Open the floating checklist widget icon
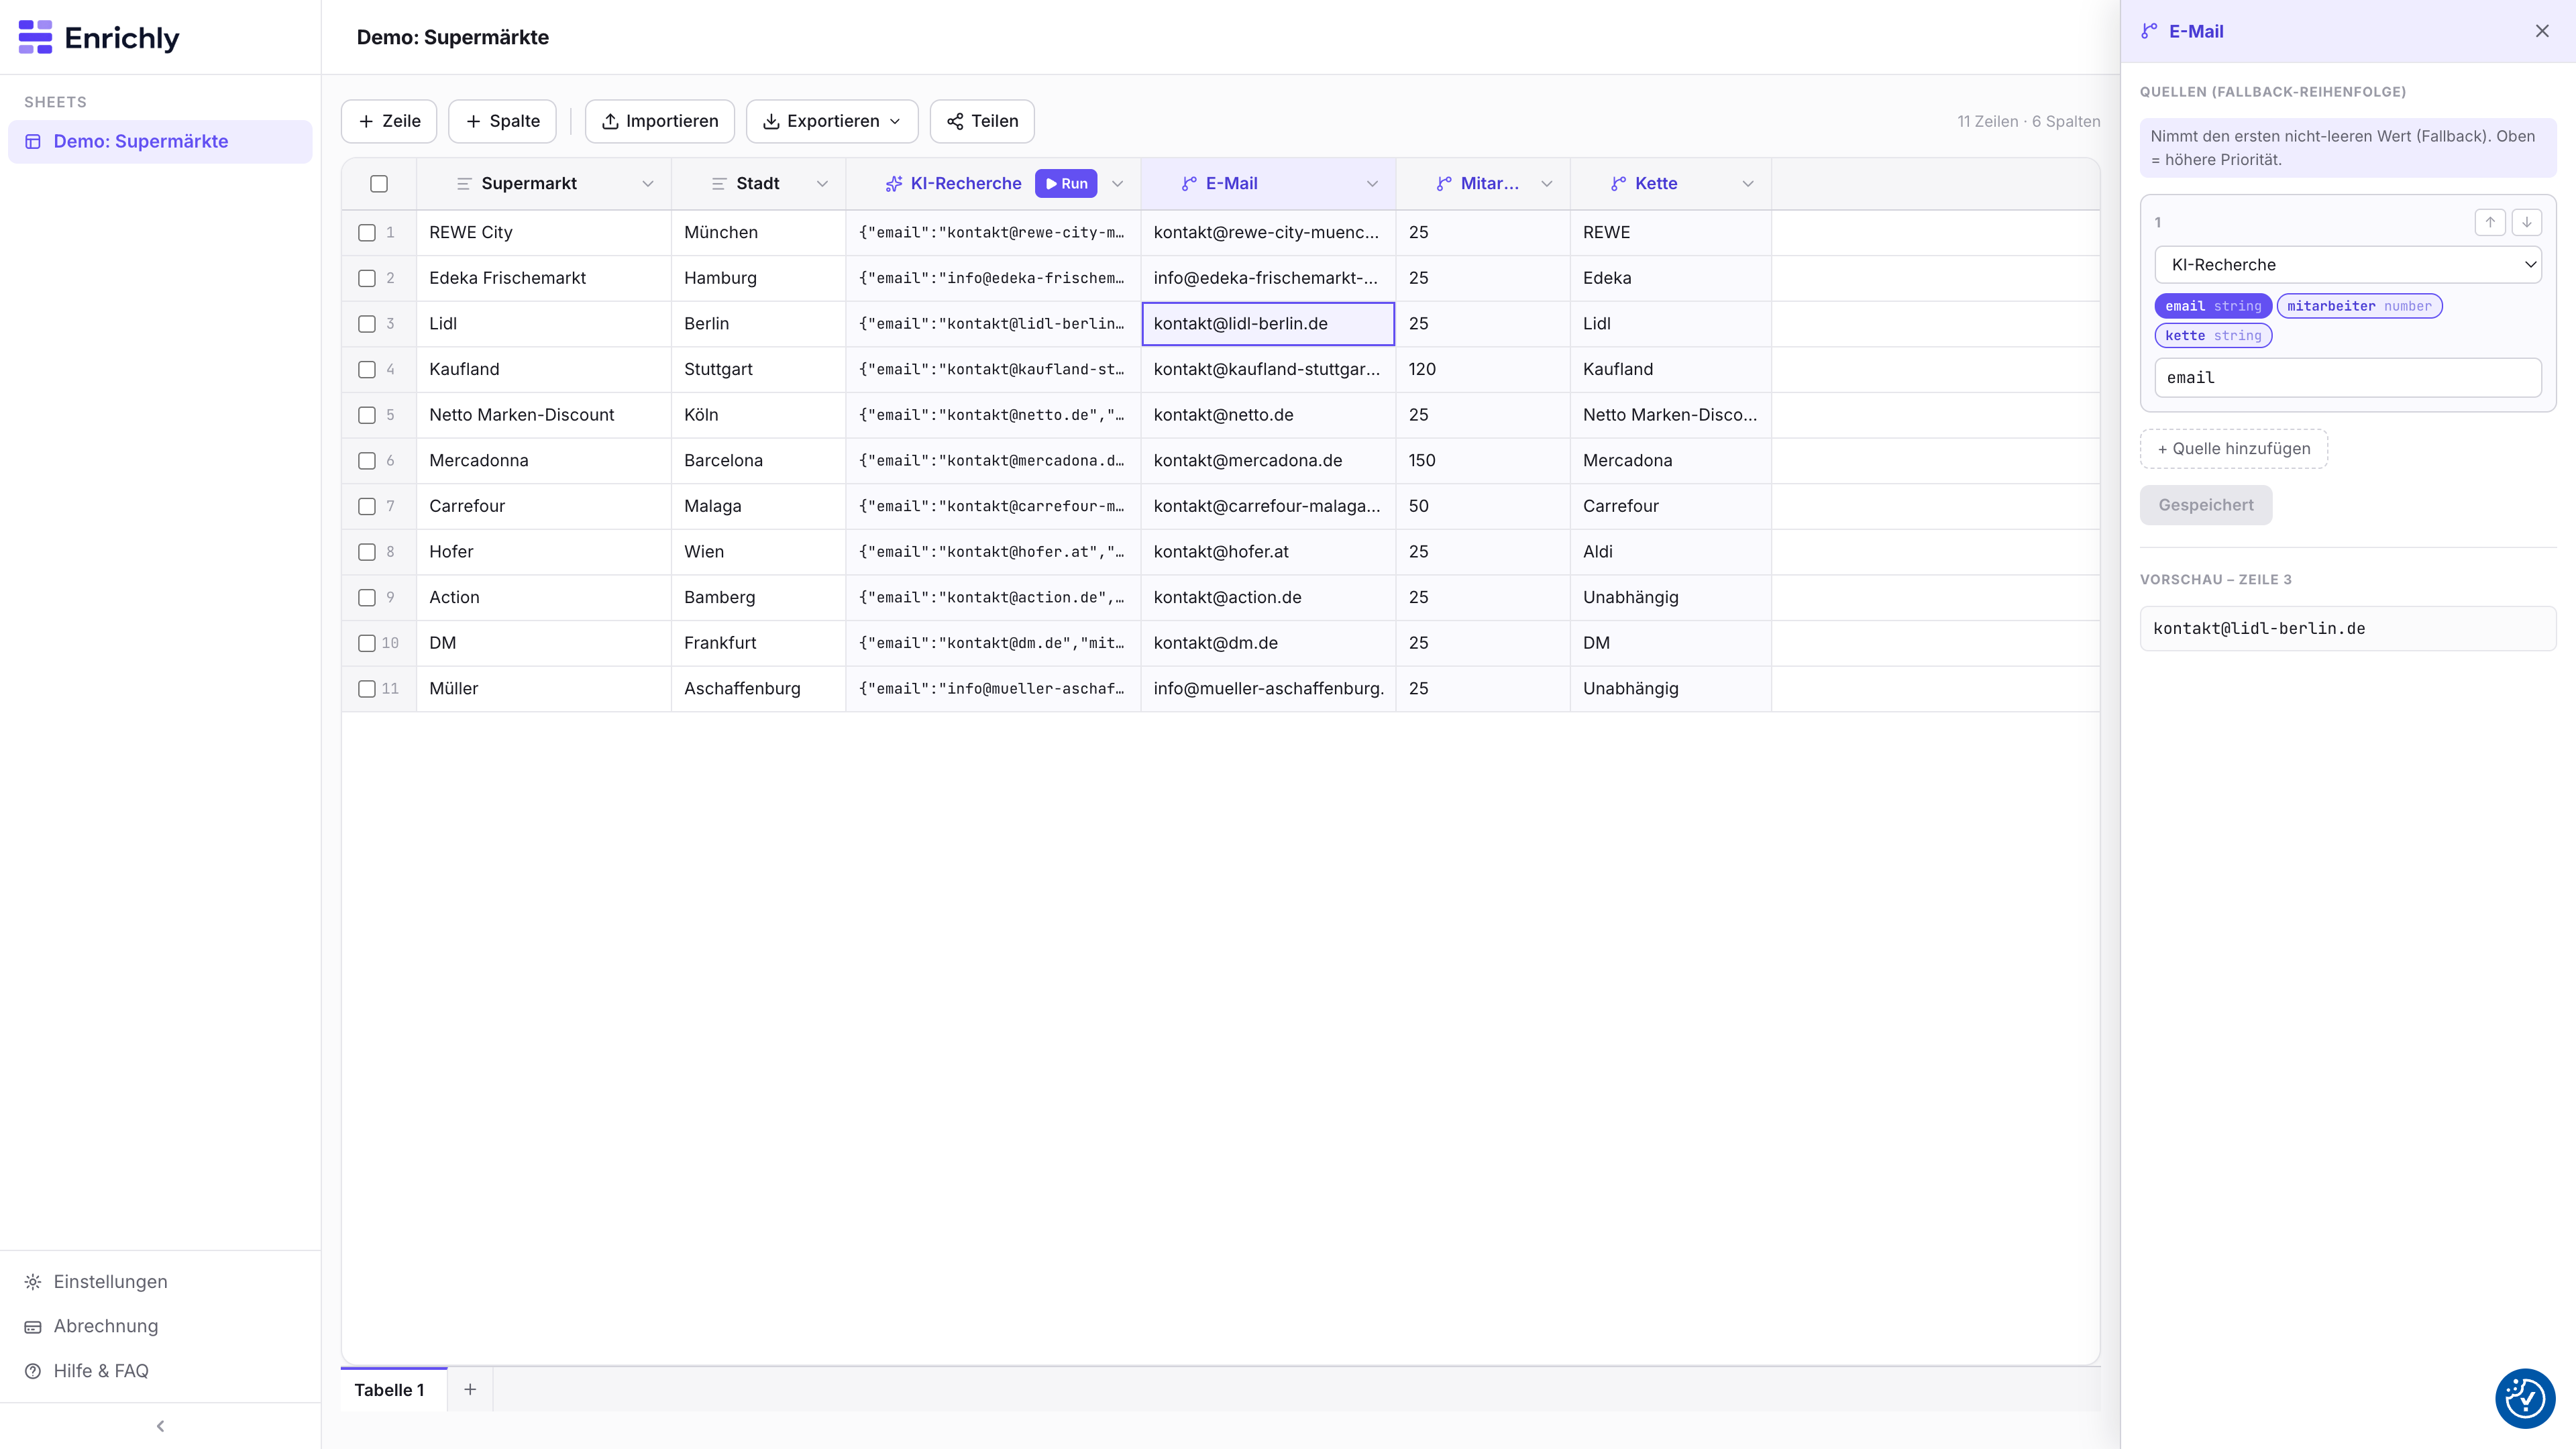The height and width of the screenshot is (1449, 2576). [2525, 1398]
